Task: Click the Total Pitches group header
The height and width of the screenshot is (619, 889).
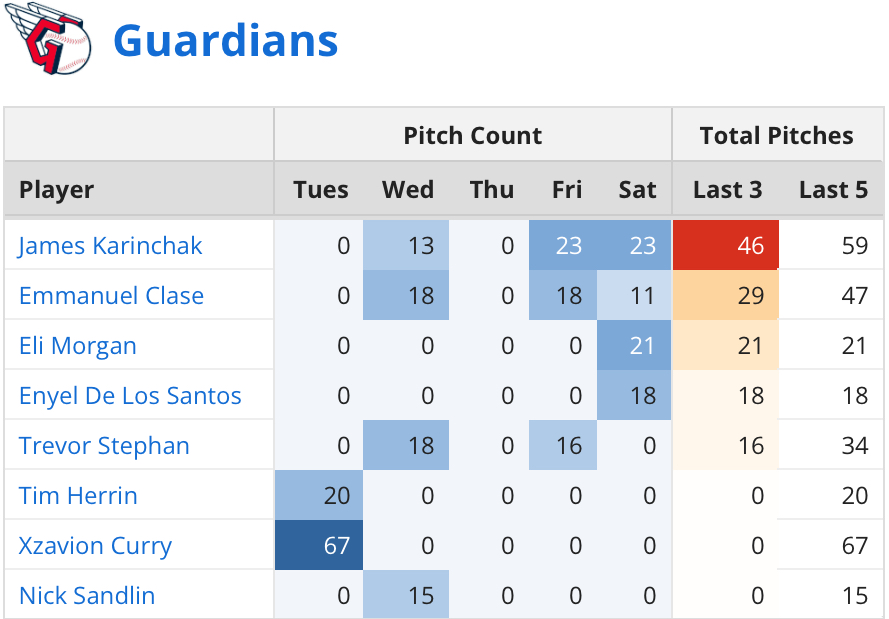Action: (x=777, y=136)
